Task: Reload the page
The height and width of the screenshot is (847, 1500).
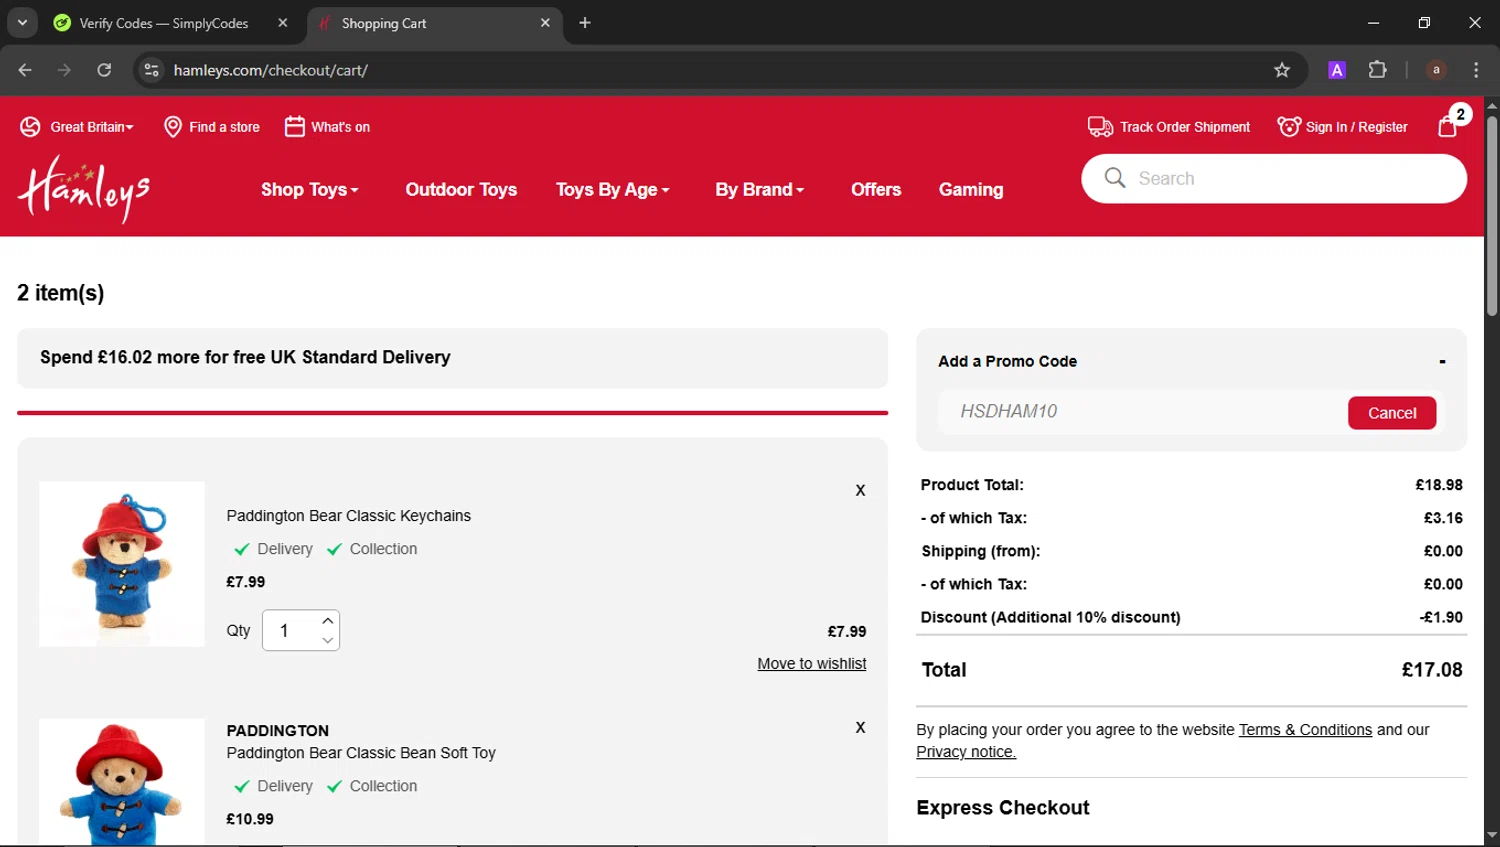Action: click(x=104, y=70)
